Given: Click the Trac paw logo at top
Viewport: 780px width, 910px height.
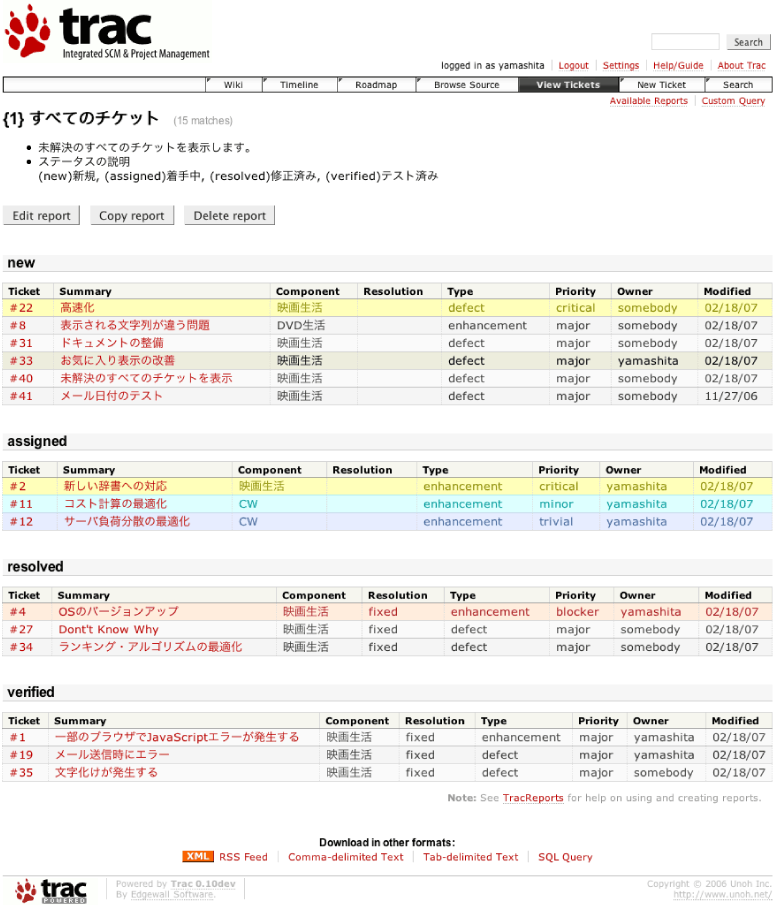Looking at the screenshot, I should tap(107, 32).
